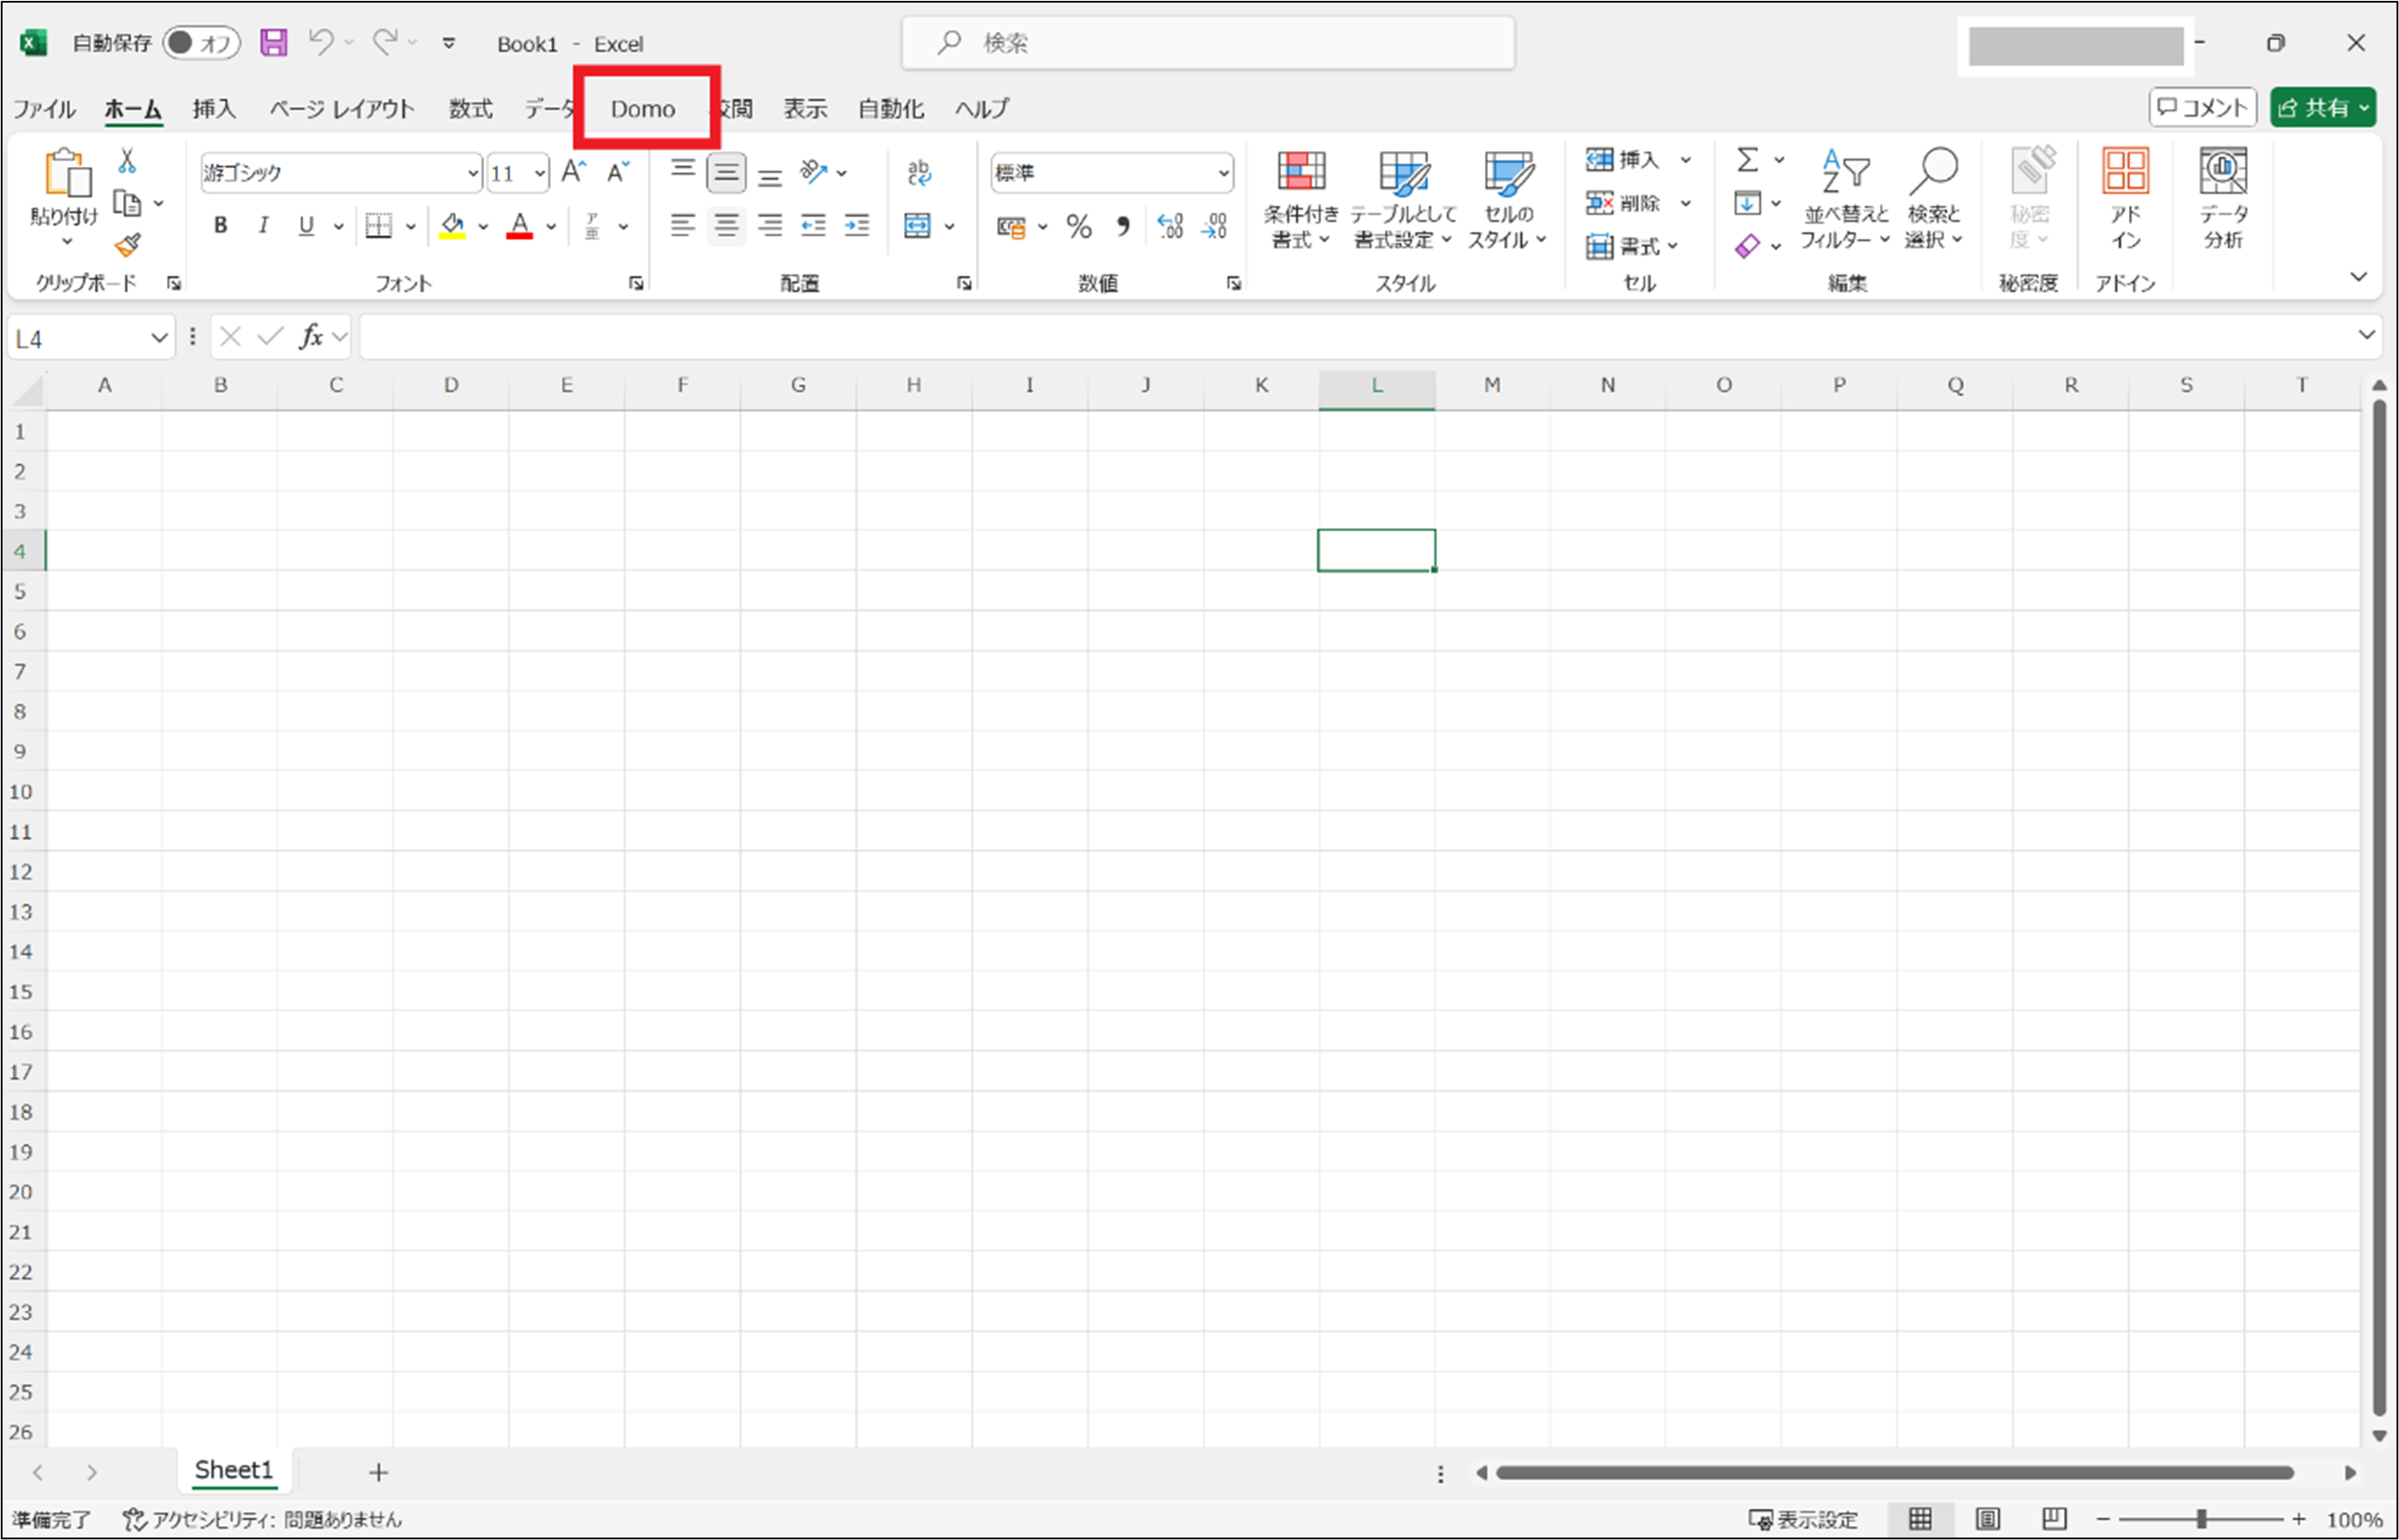
Task: Click the Format Painter brush icon
Action: coord(128,245)
